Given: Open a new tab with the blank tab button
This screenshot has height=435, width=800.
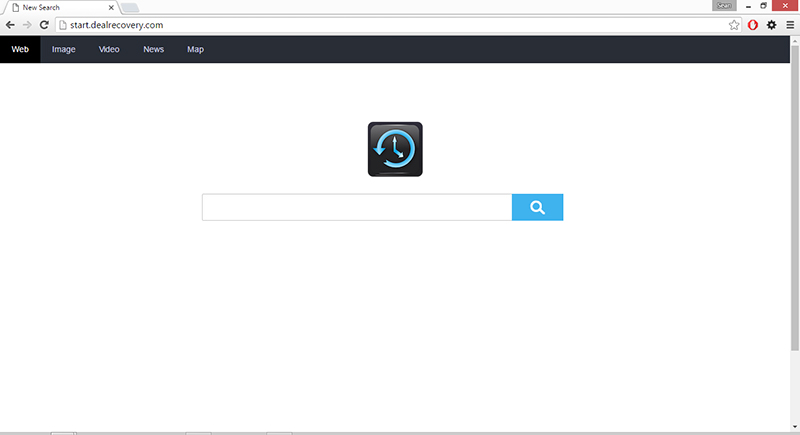Looking at the screenshot, I should click(130, 8).
